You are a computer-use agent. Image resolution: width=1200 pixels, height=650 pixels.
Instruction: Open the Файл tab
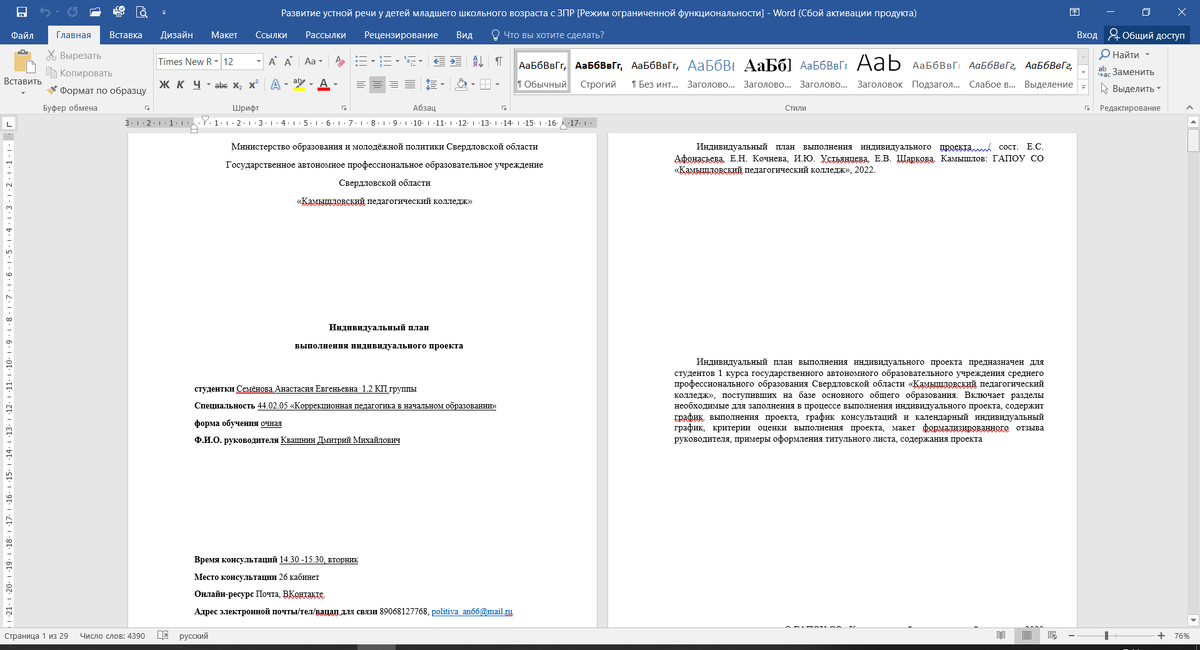pos(23,35)
